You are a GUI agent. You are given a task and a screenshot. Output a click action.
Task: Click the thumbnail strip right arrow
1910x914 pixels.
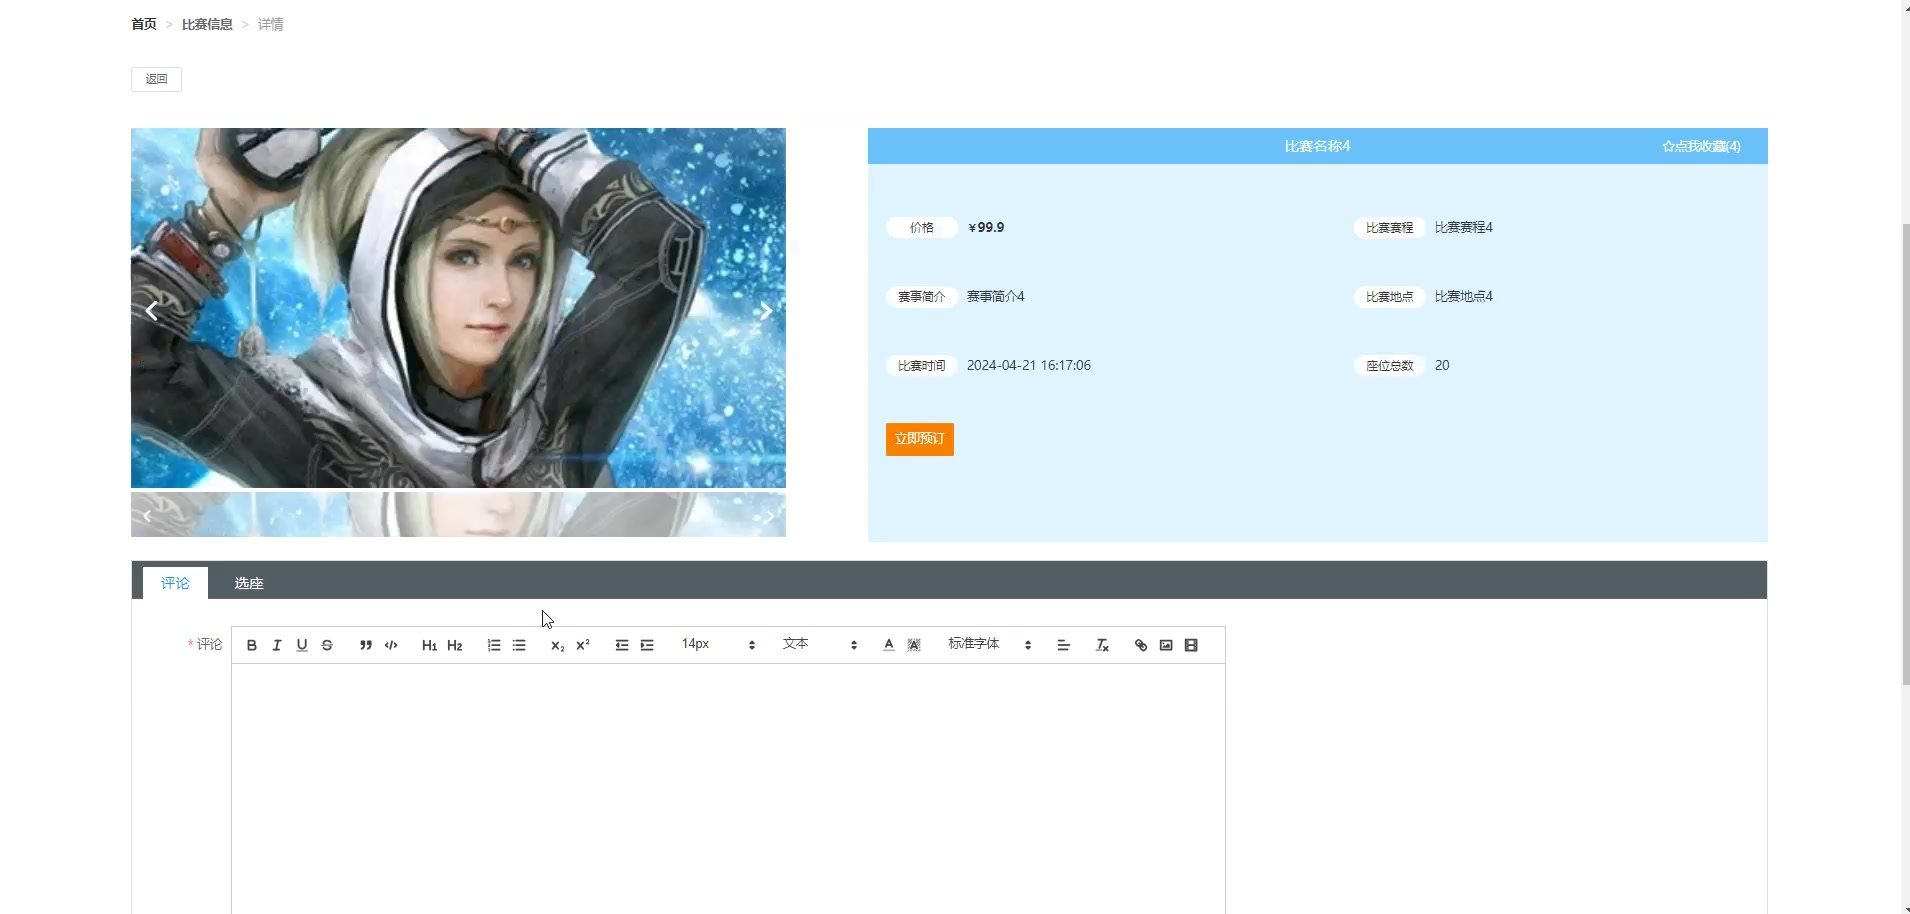pos(769,516)
